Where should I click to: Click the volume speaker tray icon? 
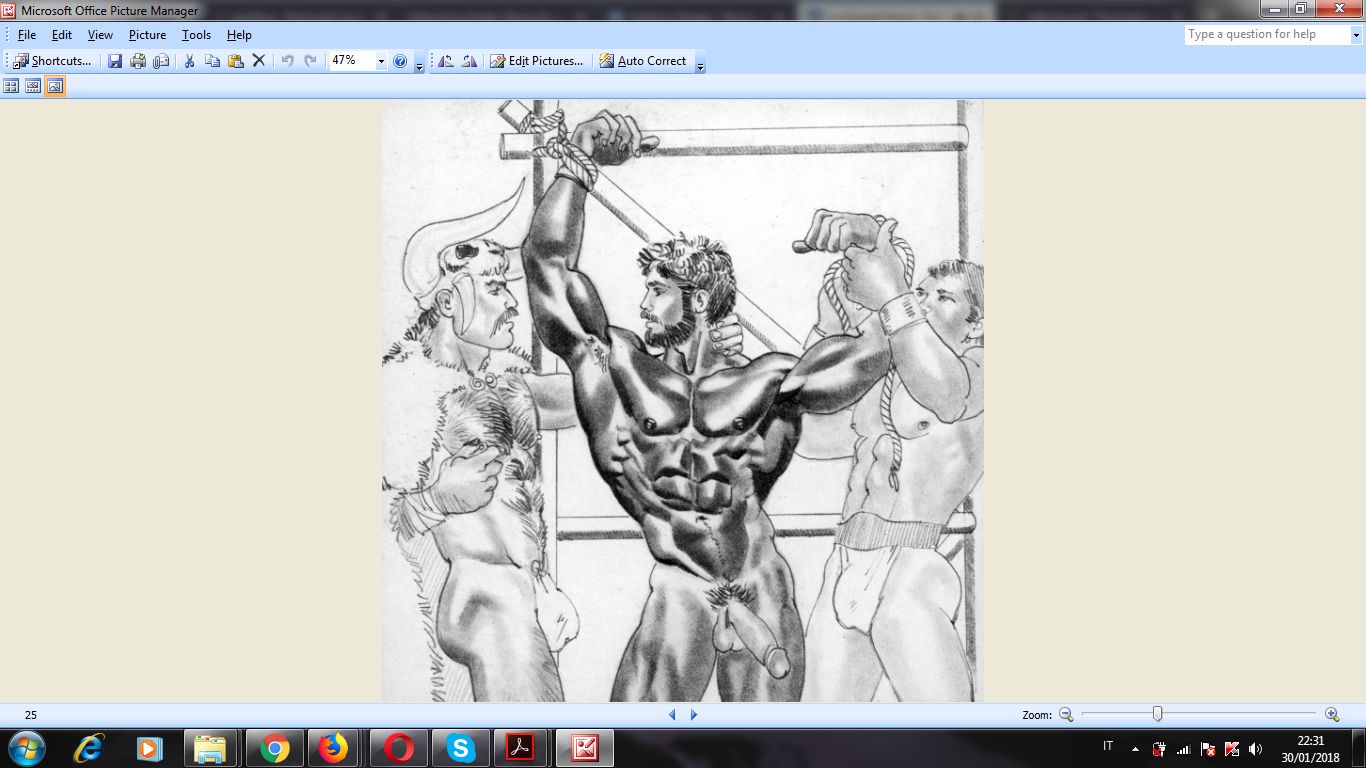point(1256,748)
